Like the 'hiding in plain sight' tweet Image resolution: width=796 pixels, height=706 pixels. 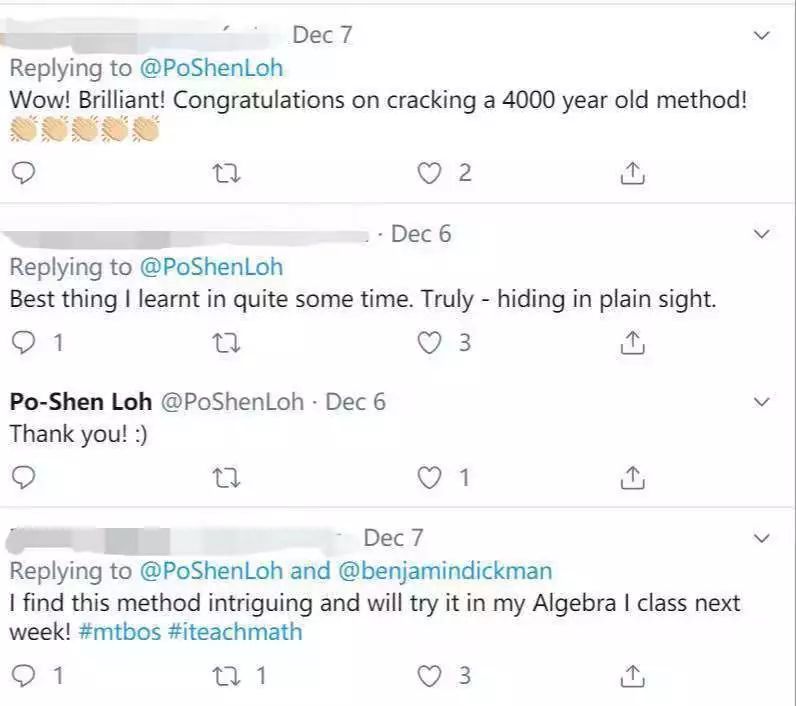[430, 343]
